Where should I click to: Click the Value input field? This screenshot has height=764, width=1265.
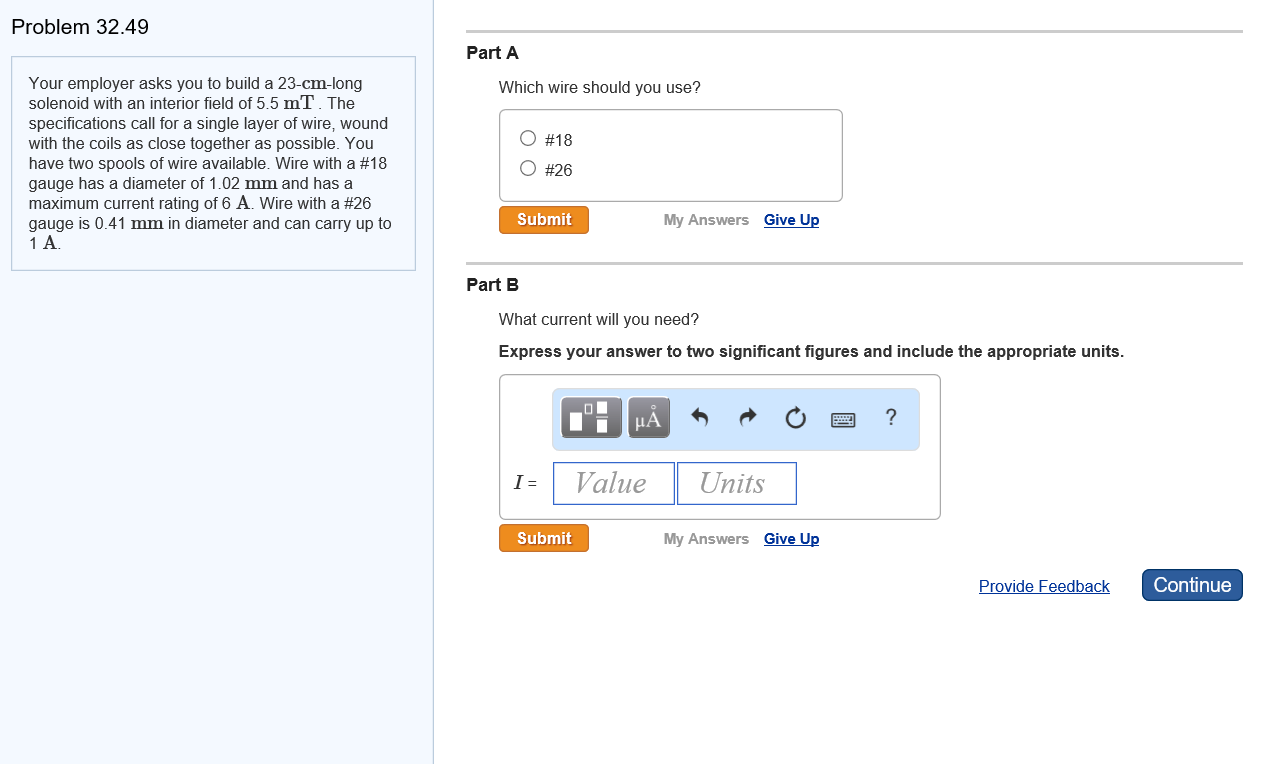[x=613, y=483]
